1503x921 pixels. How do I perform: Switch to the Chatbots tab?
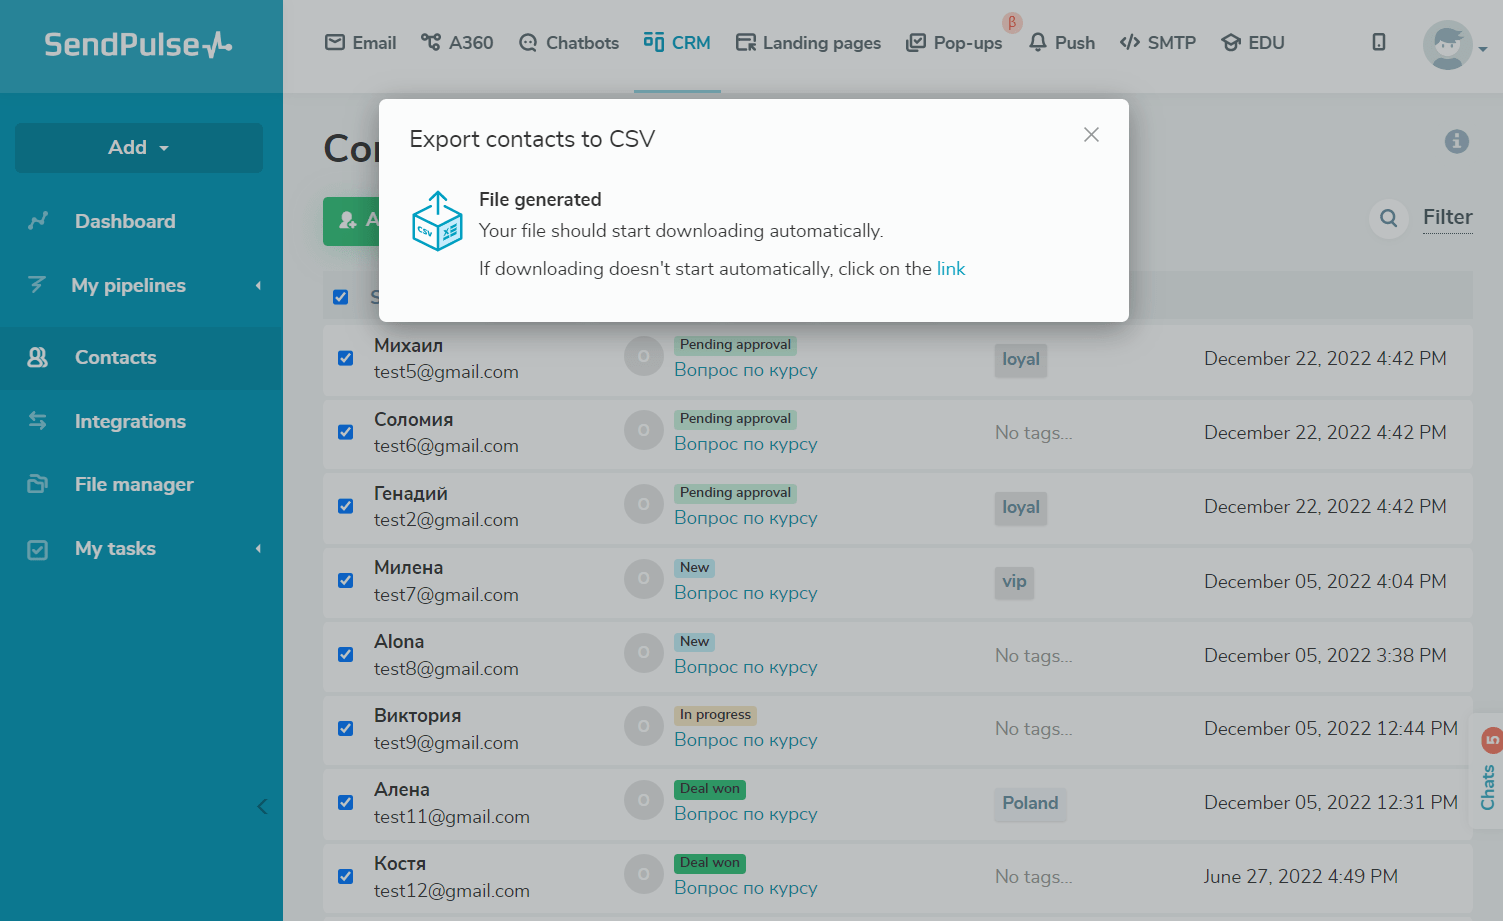[569, 43]
